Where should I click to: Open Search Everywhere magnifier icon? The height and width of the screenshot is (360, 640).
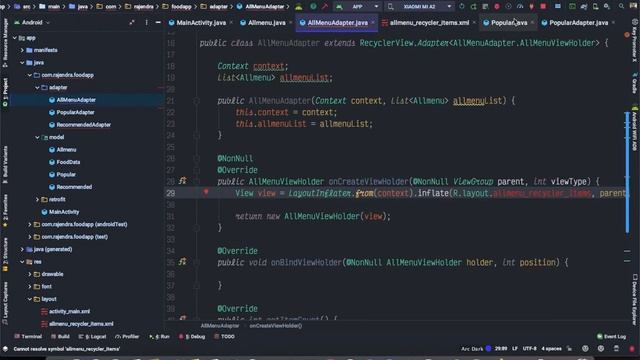pos(621,7)
